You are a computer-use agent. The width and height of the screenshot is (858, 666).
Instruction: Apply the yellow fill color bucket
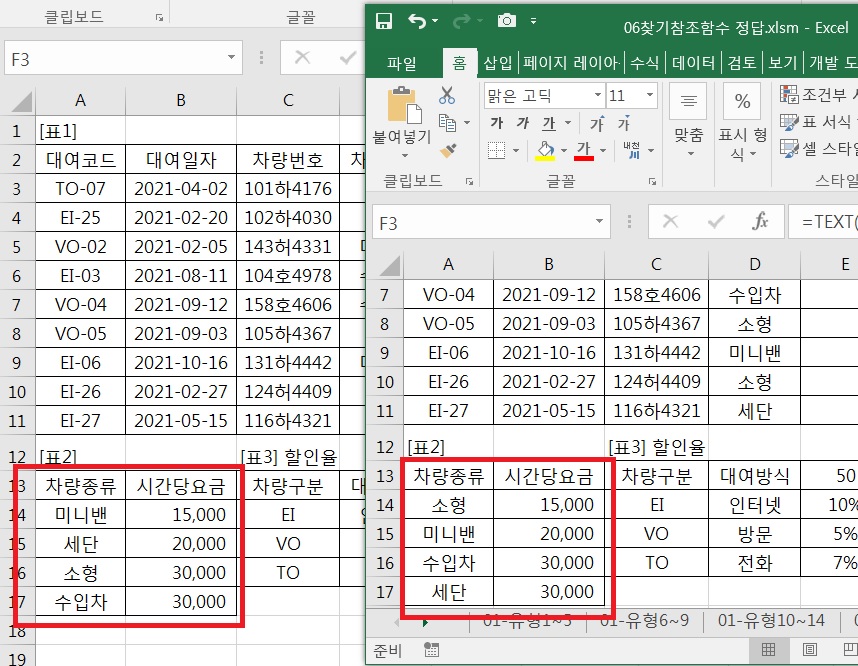click(545, 150)
